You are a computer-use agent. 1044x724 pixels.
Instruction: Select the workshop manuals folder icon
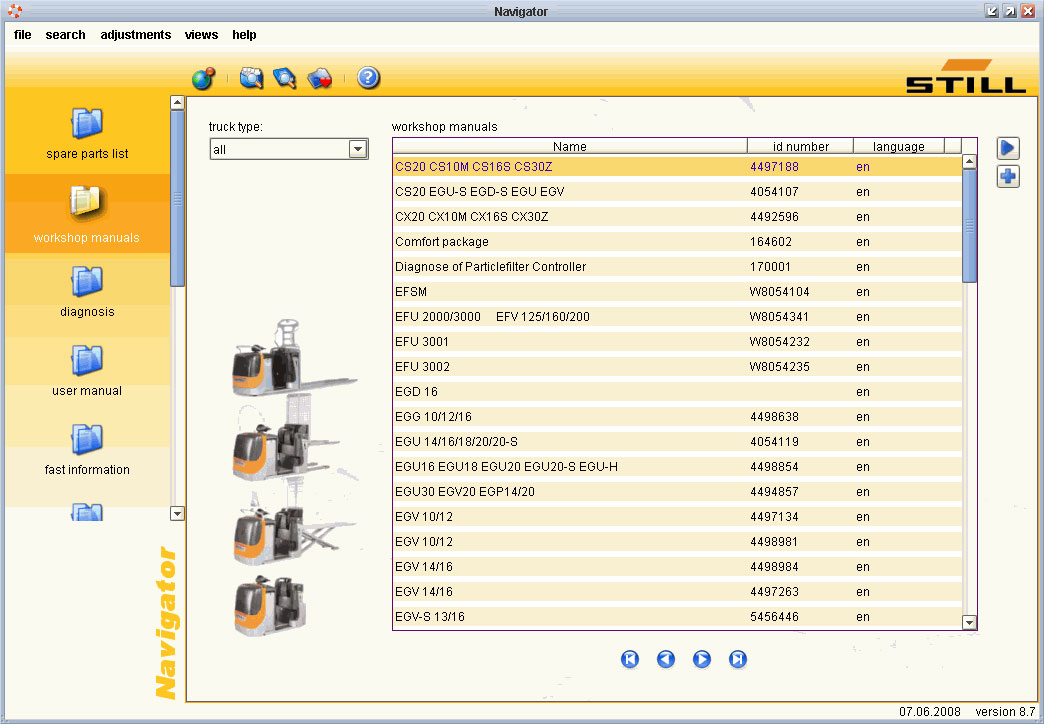(86, 202)
